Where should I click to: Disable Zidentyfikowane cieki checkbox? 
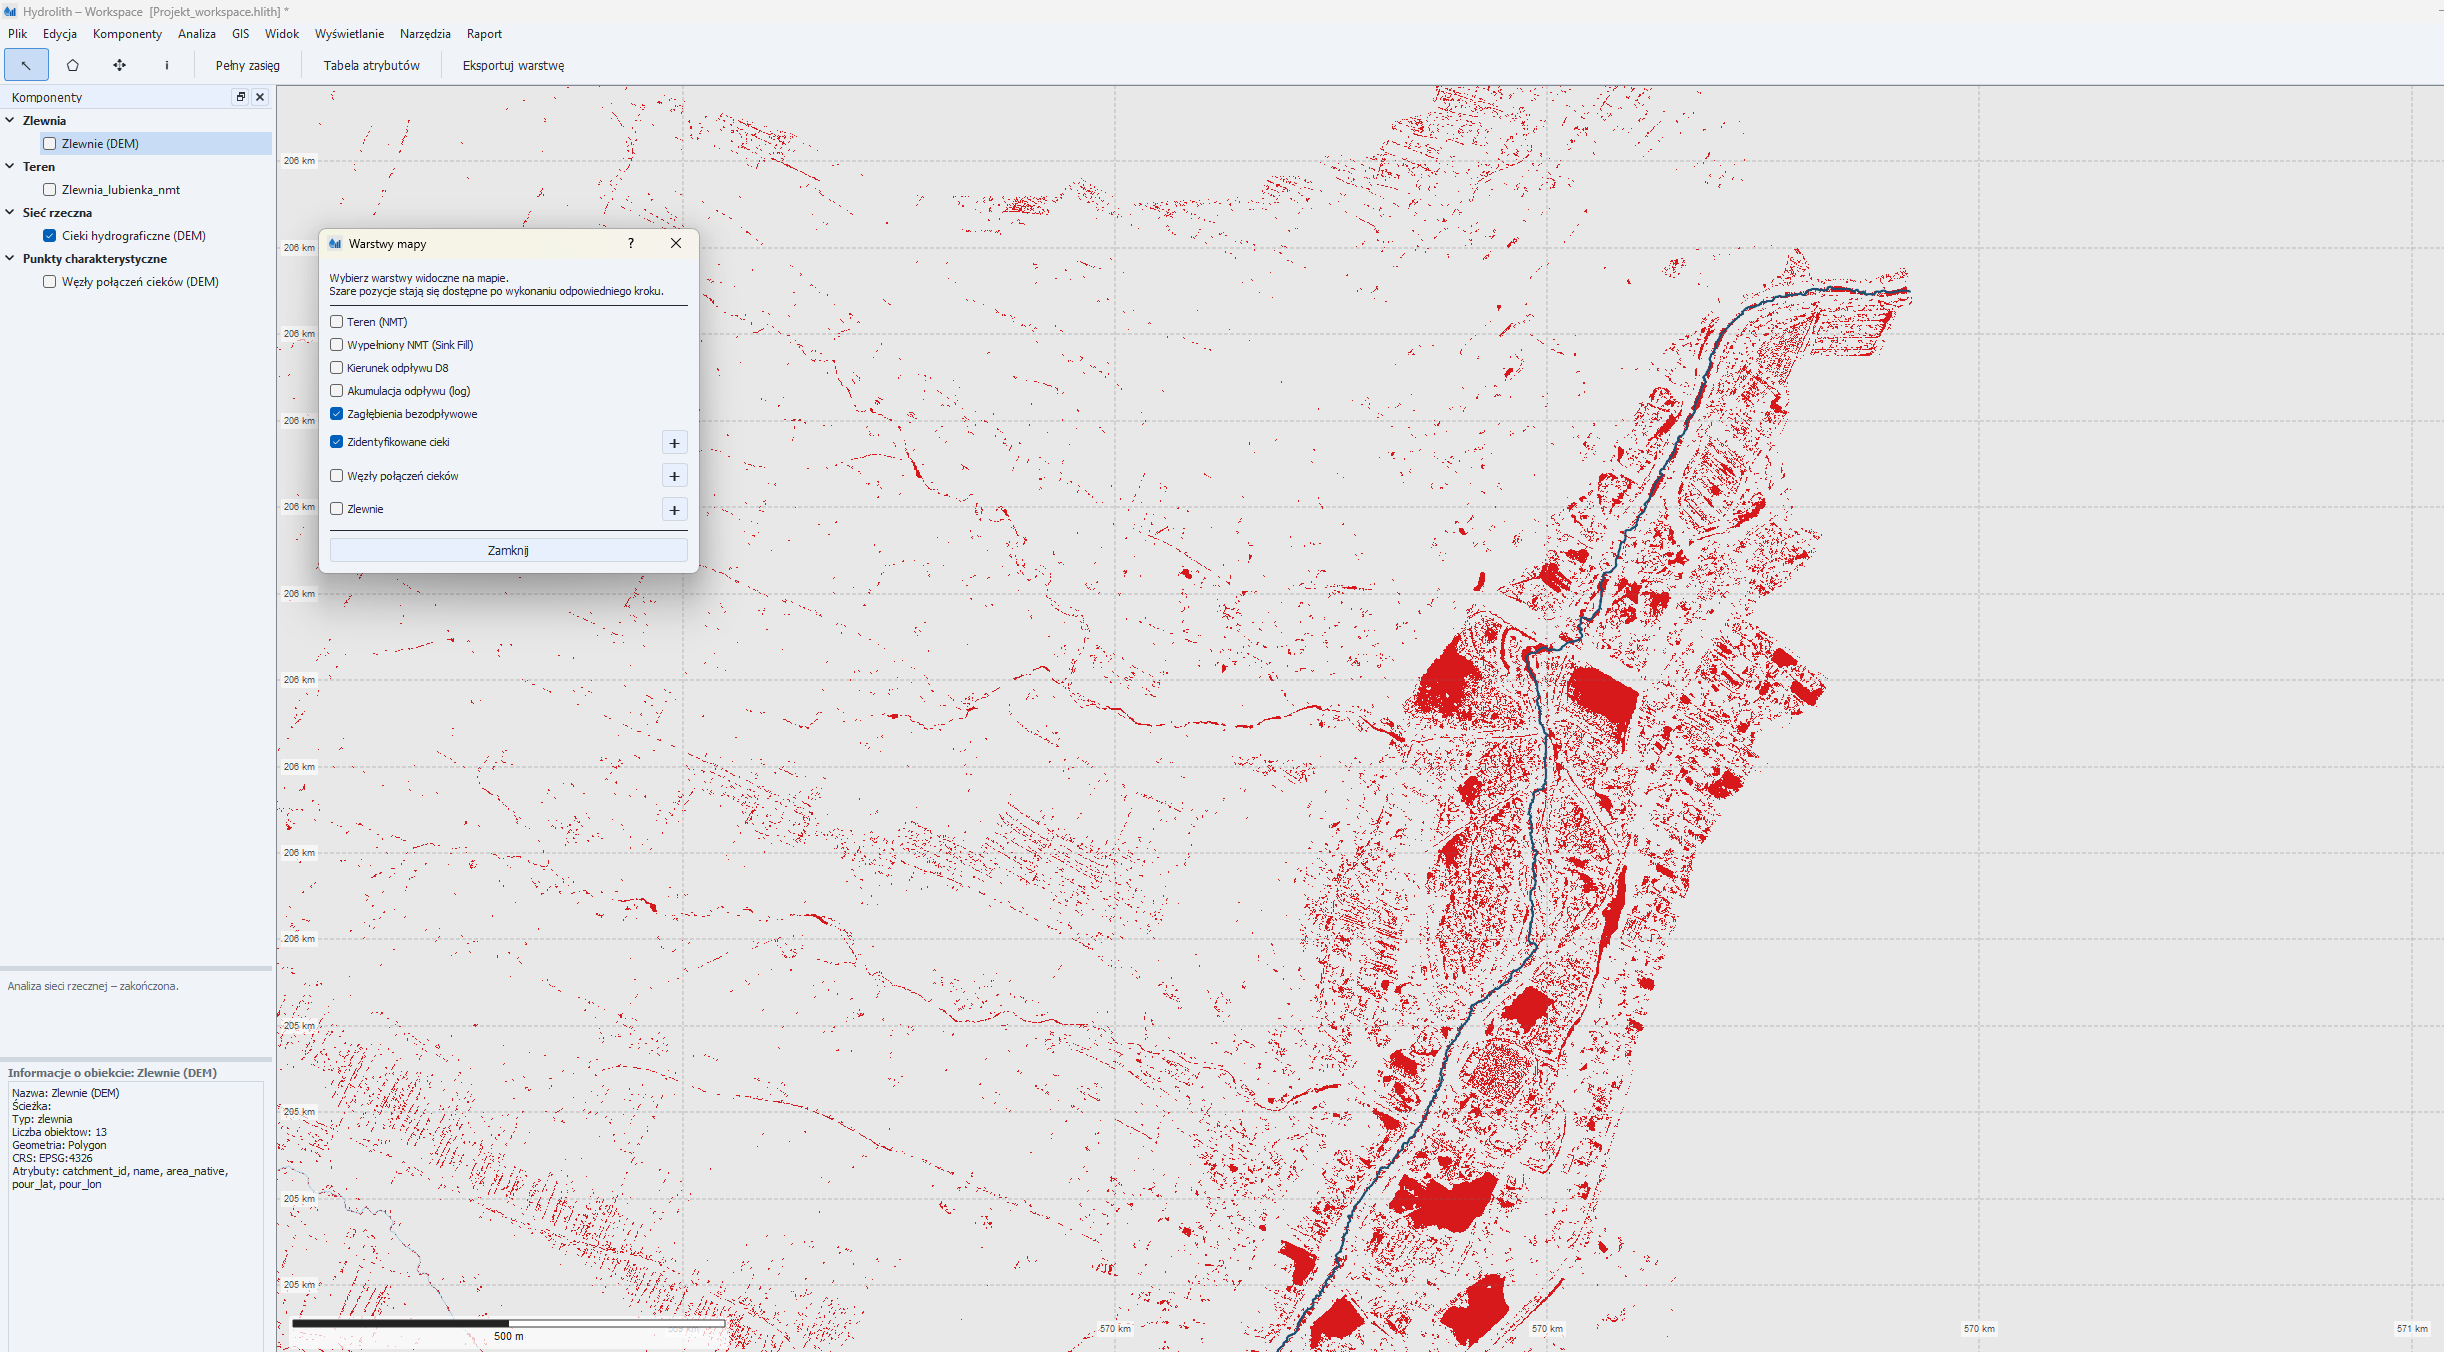tap(337, 442)
